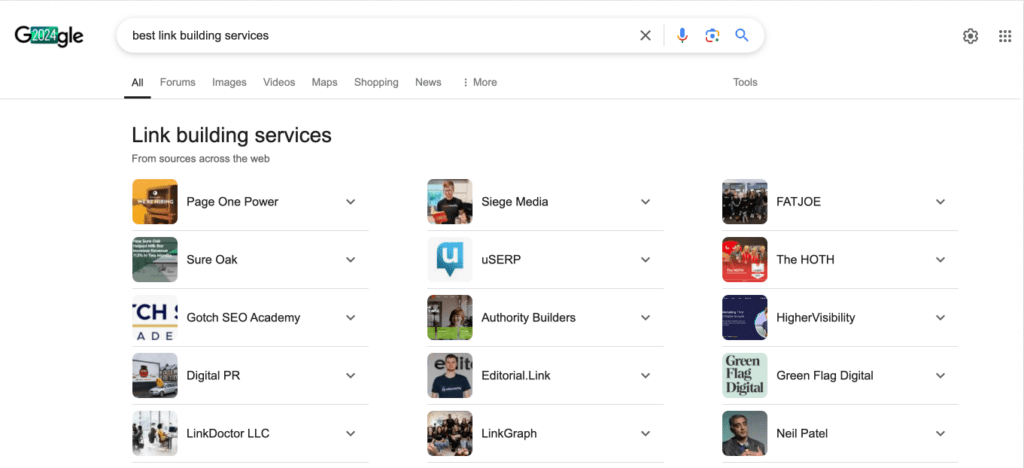Click the Authority Builders thumbnail

tap(450, 318)
